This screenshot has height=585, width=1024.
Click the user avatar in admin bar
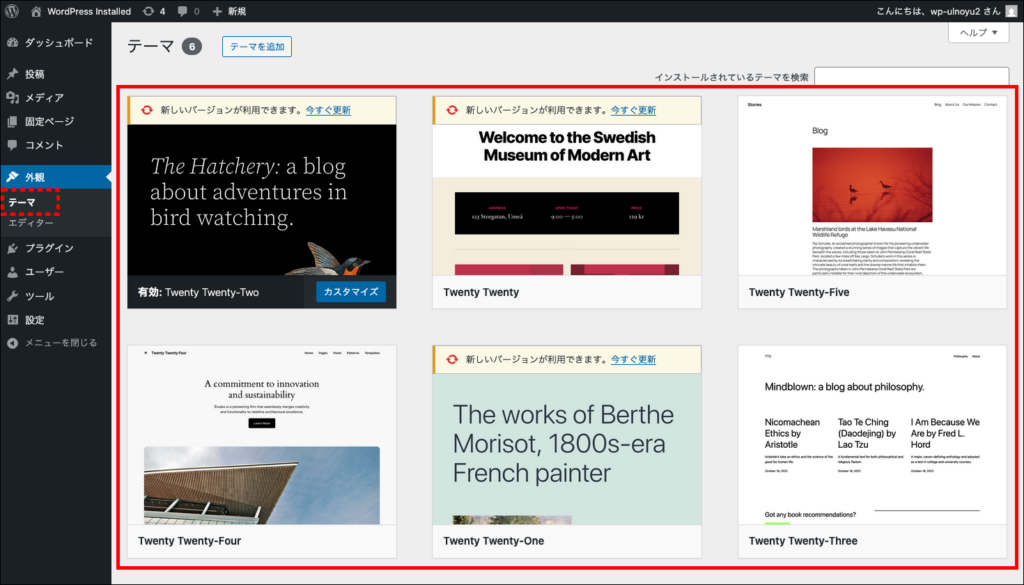click(1011, 11)
